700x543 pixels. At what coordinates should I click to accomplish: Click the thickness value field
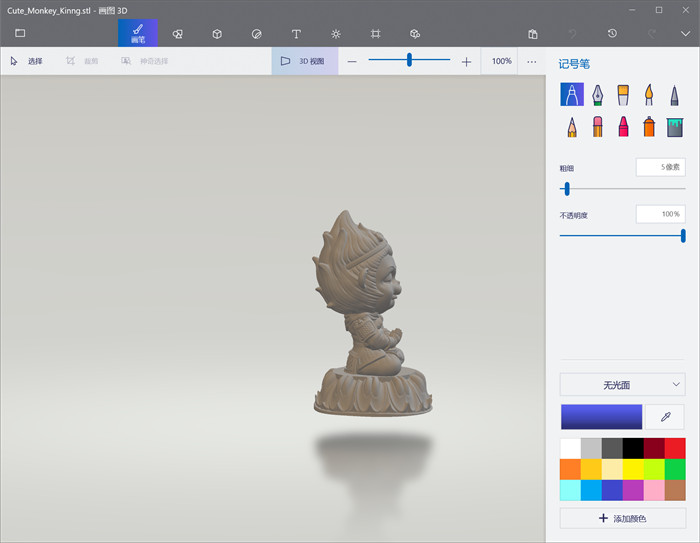click(x=661, y=167)
